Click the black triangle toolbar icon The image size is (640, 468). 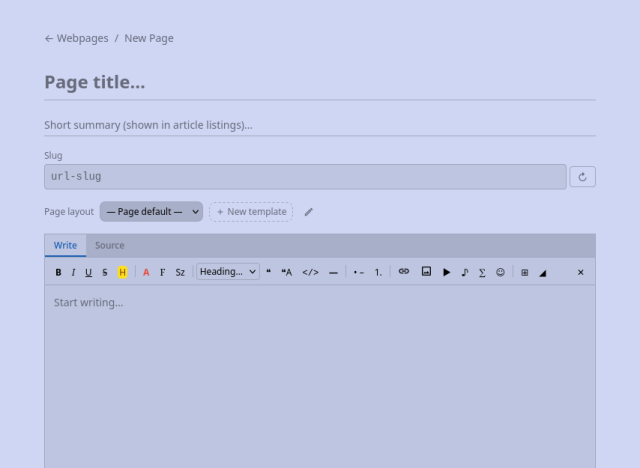point(542,273)
